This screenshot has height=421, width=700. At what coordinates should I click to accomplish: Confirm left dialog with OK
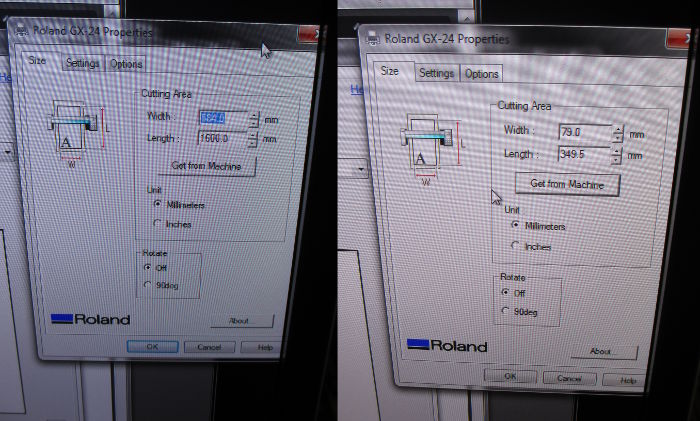coord(152,346)
